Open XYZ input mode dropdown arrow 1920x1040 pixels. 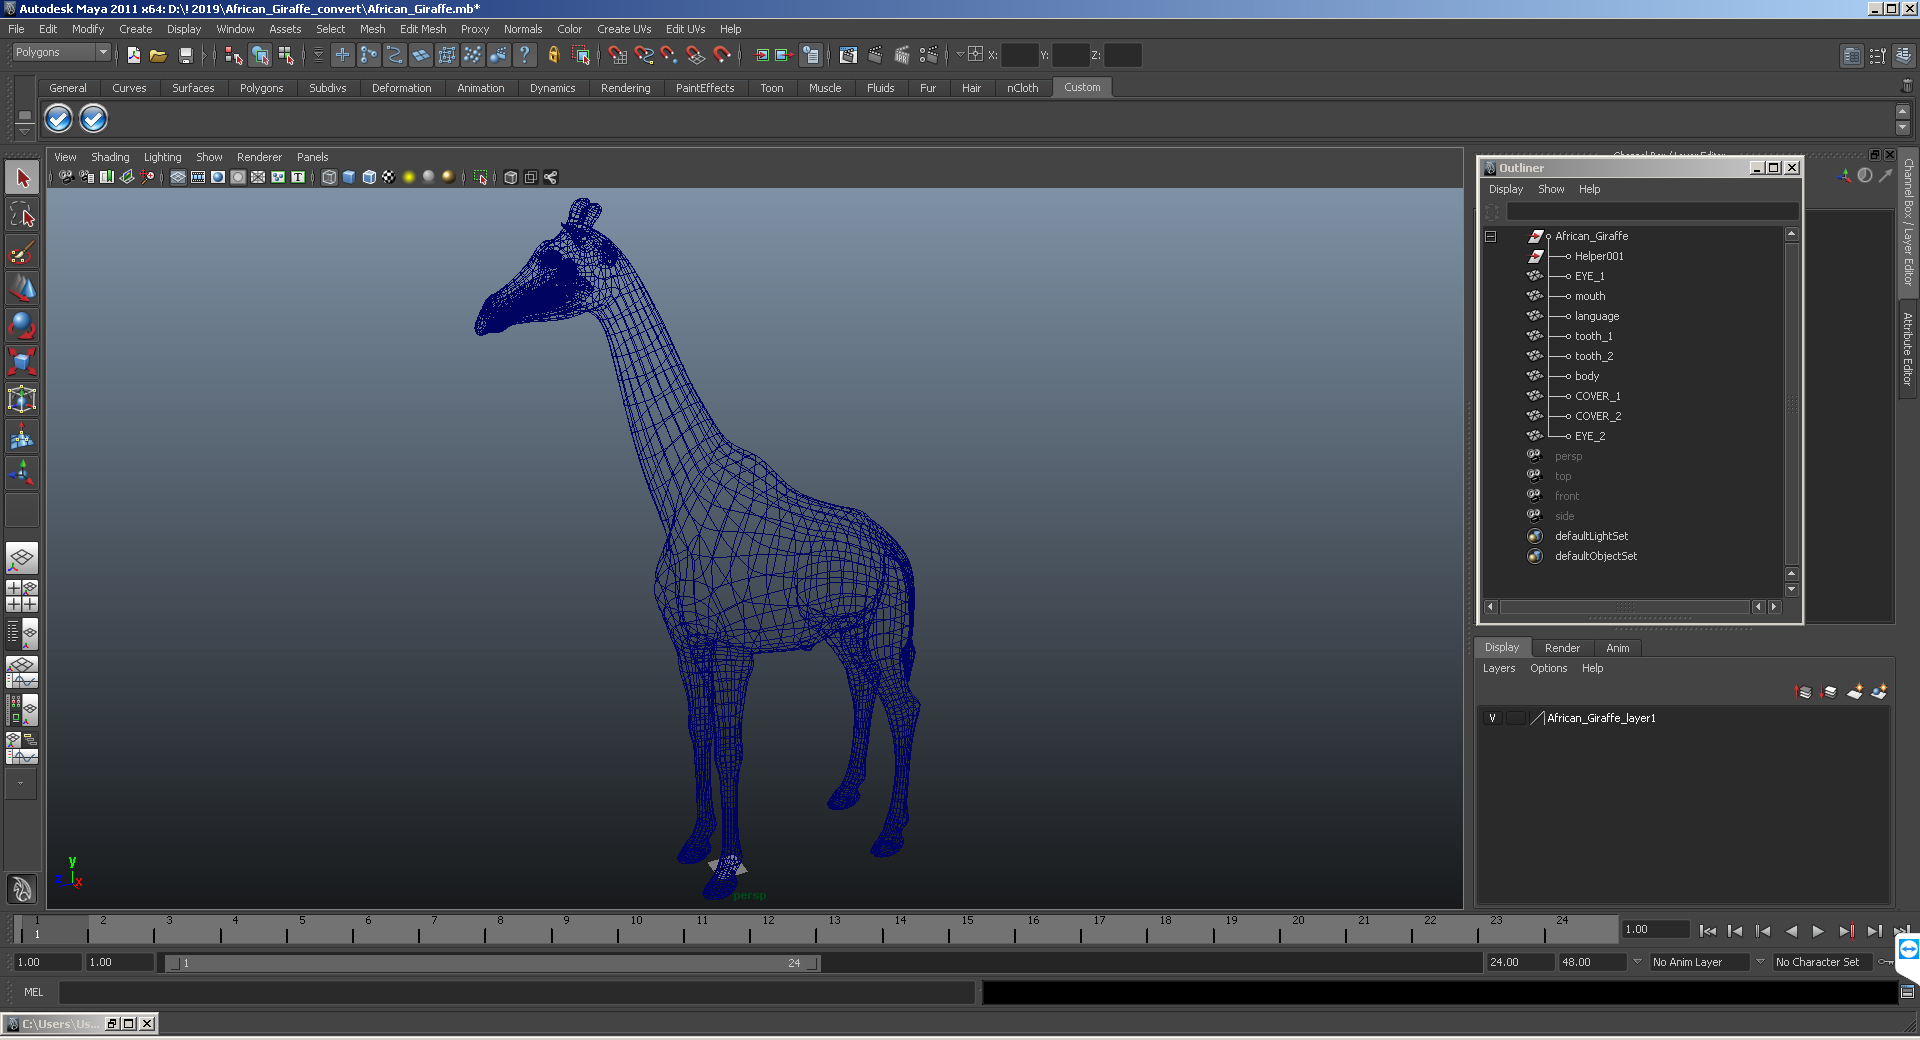click(960, 55)
